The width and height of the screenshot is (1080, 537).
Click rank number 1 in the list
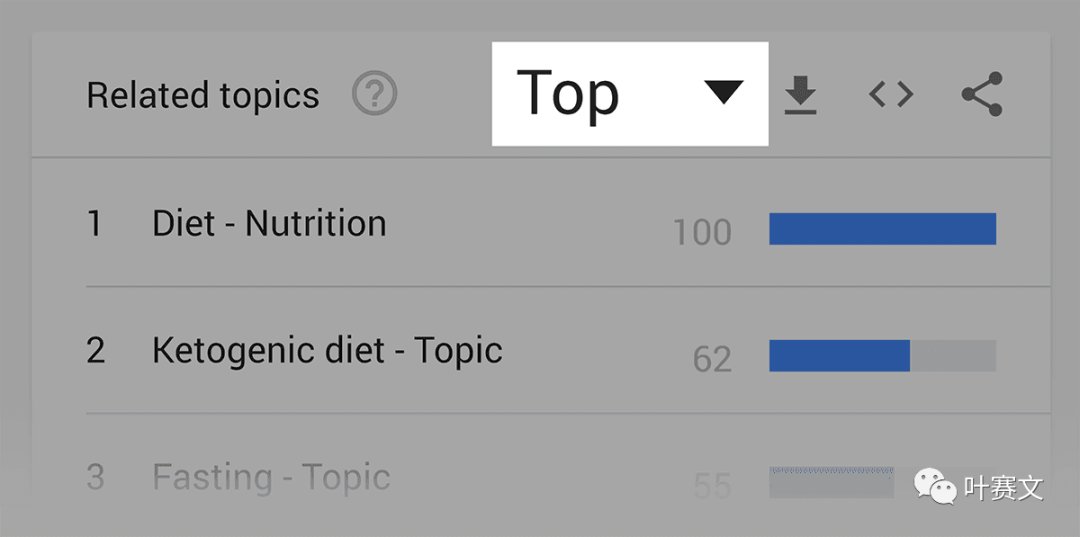95,224
